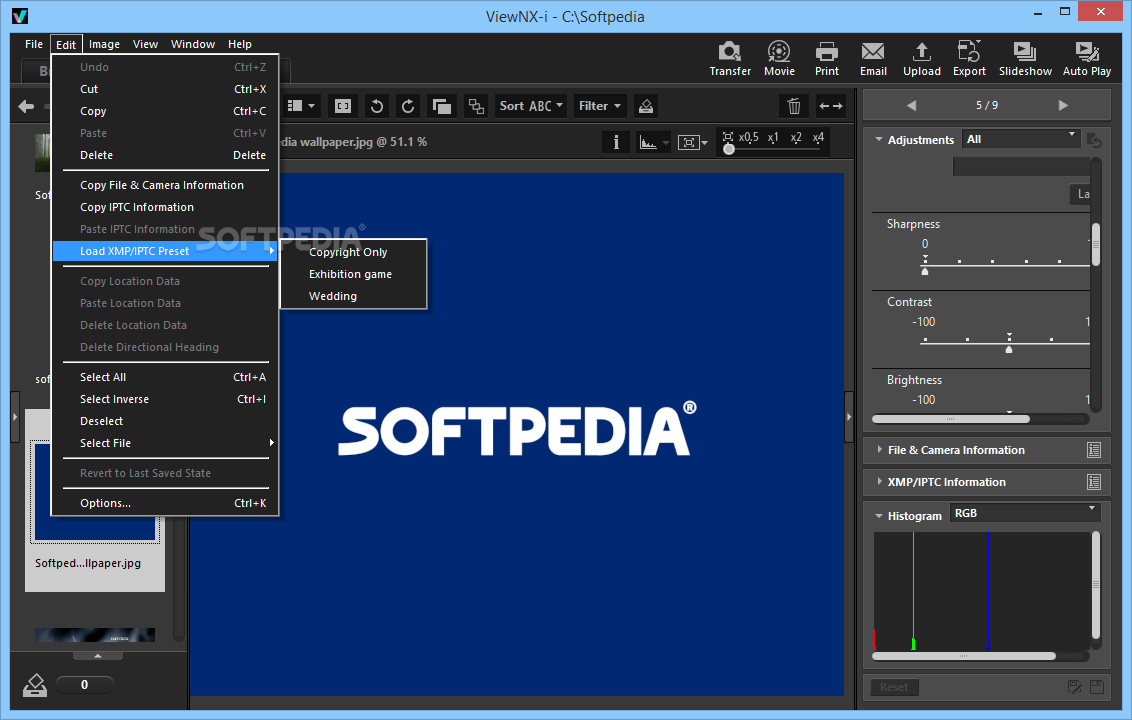Viewport: 1132px width, 720px height.
Task: Open the Help menu
Action: coord(240,44)
